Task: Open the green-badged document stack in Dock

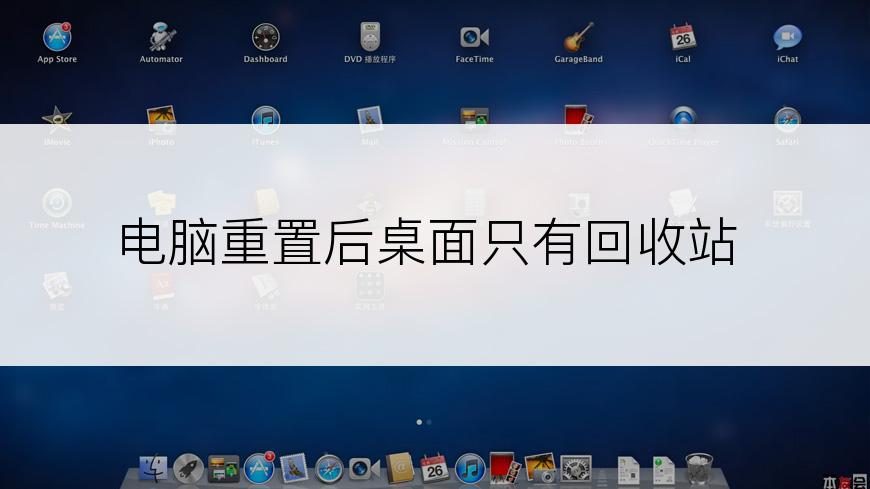Action: click(x=663, y=470)
